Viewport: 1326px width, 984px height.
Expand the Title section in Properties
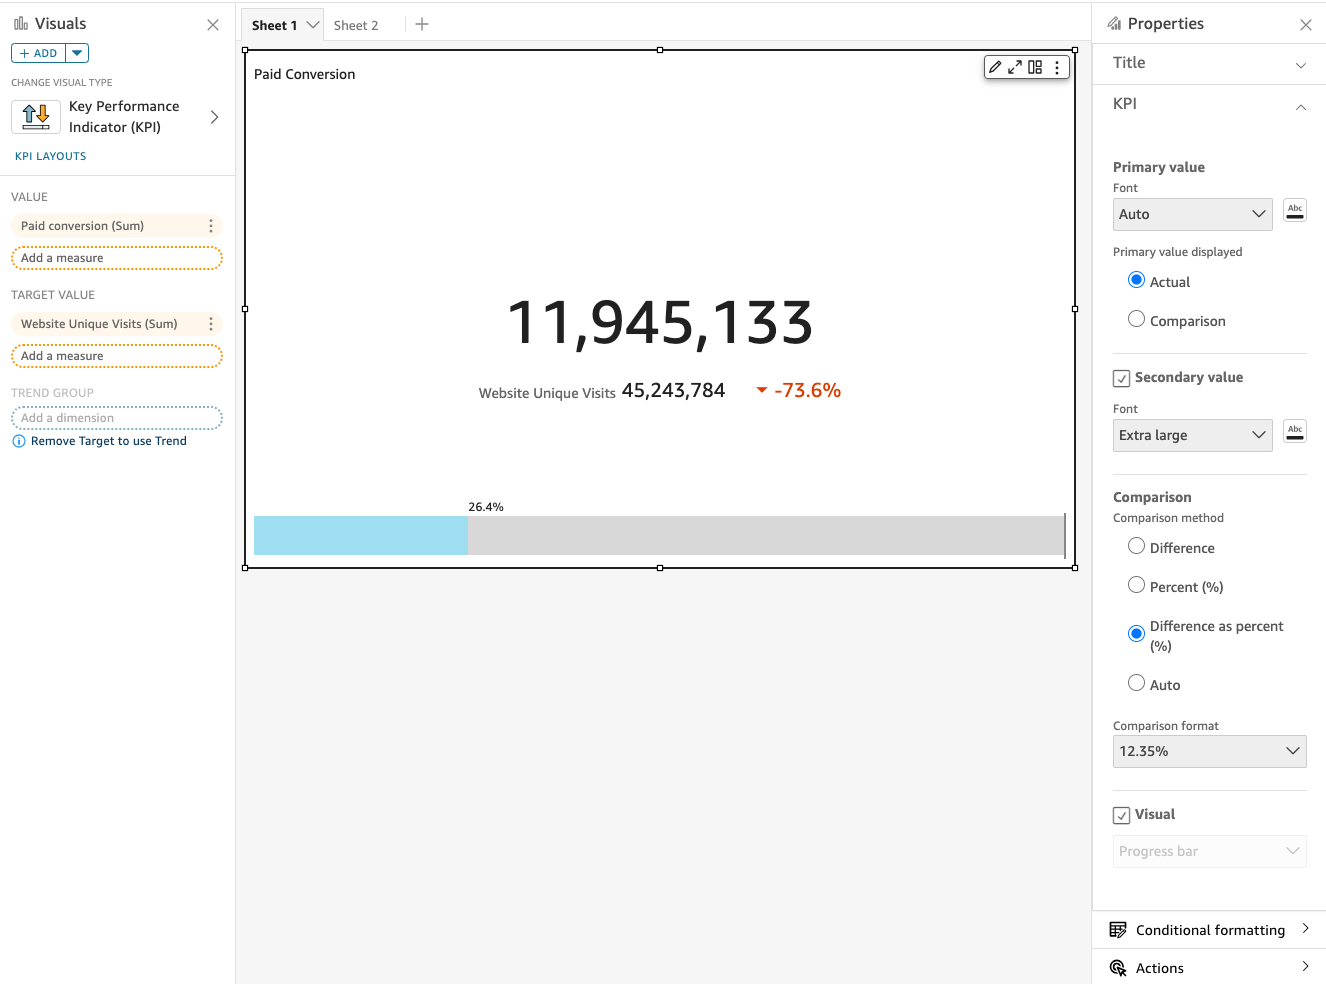click(1209, 62)
